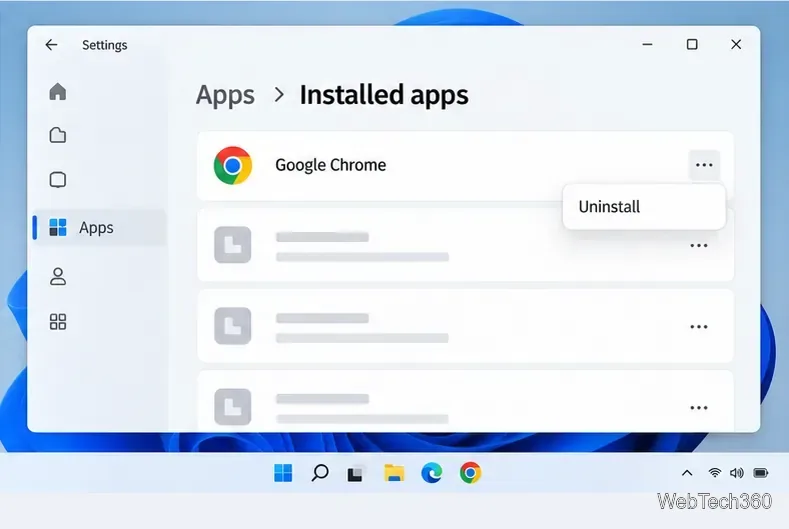The width and height of the screenshot is (789, 529).
Task: Select the Apps item in sidebar
Action: [x=100, y=228]
